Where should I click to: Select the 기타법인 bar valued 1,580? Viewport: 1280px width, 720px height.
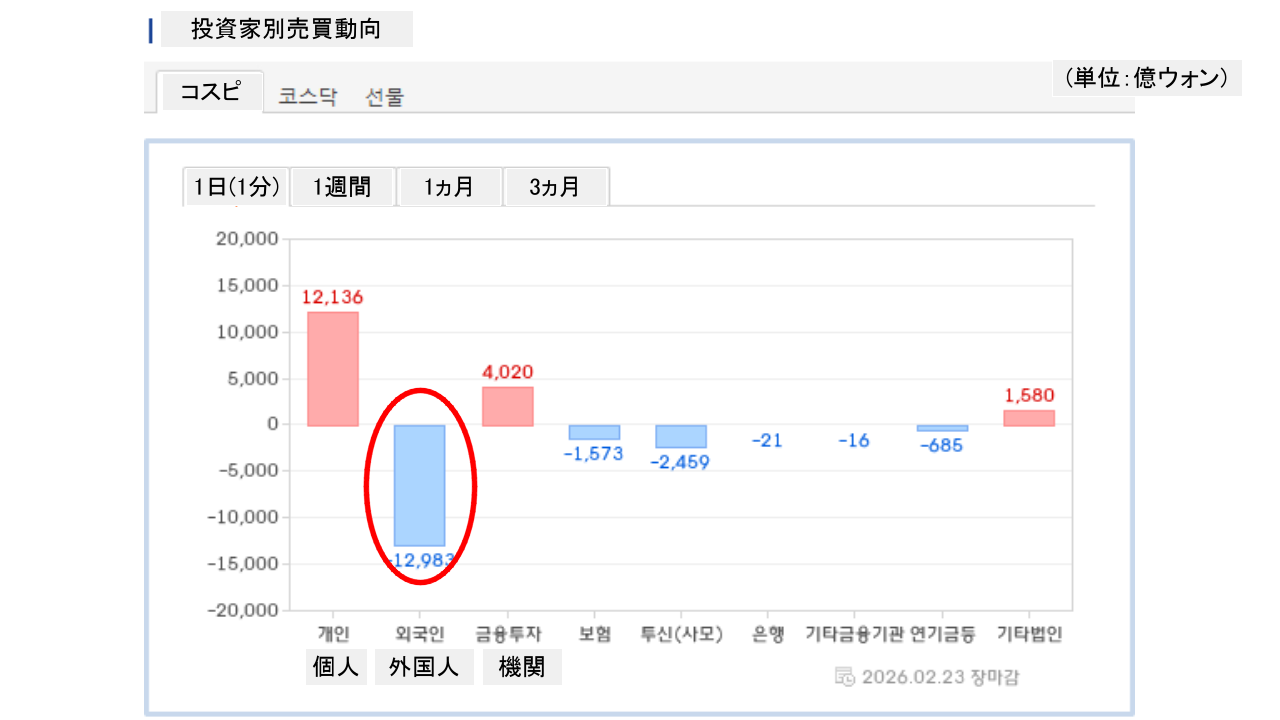[1029, 418]
